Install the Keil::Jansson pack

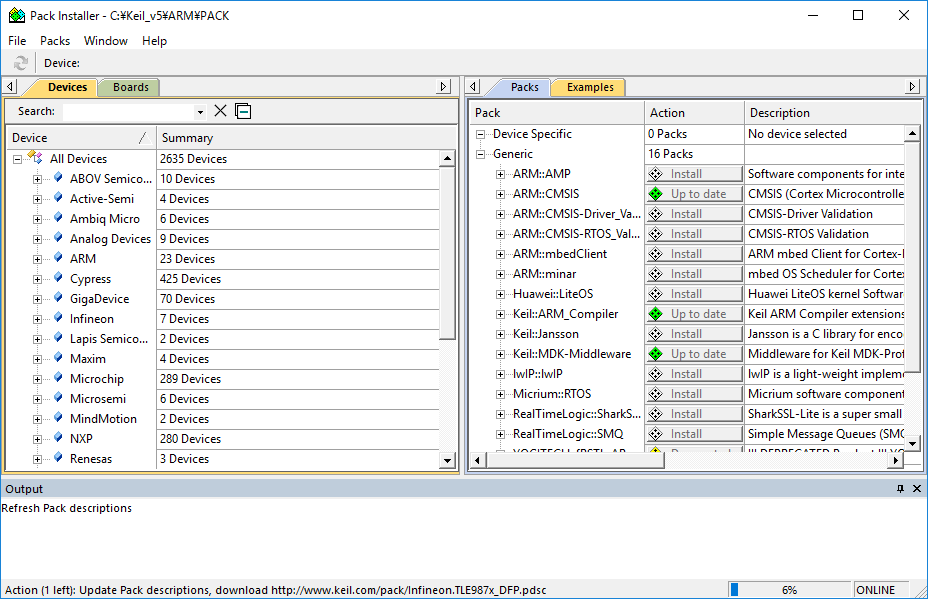point(694,334)
